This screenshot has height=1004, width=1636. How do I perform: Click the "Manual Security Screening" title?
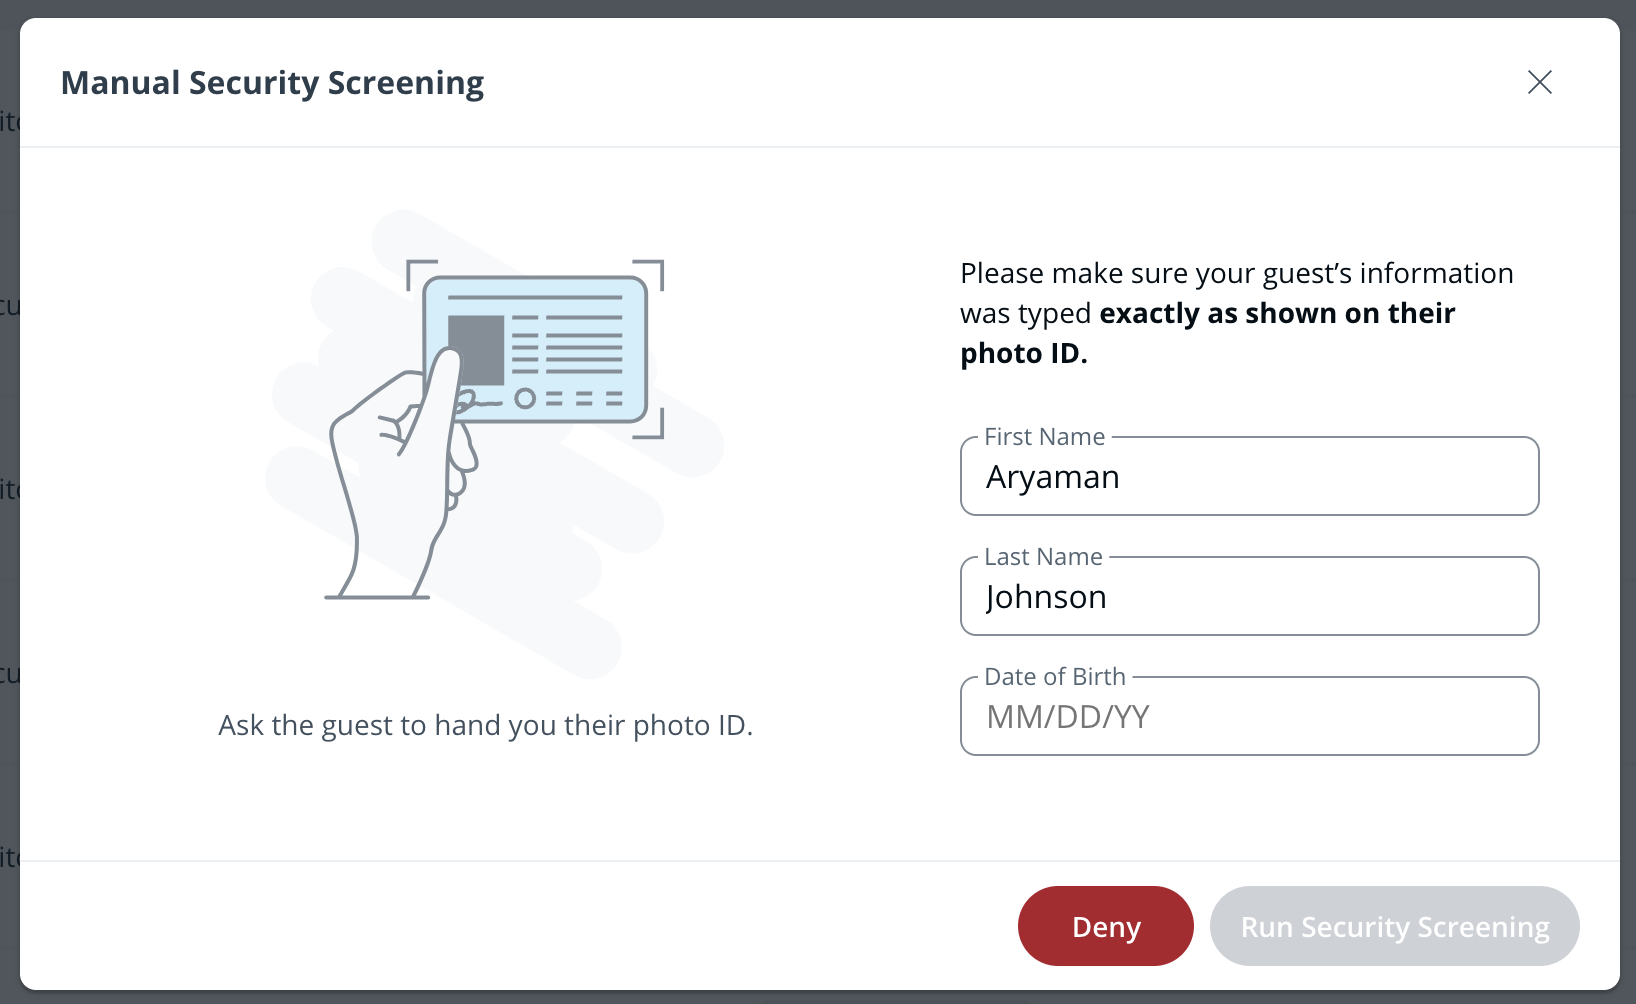(272, 83)
